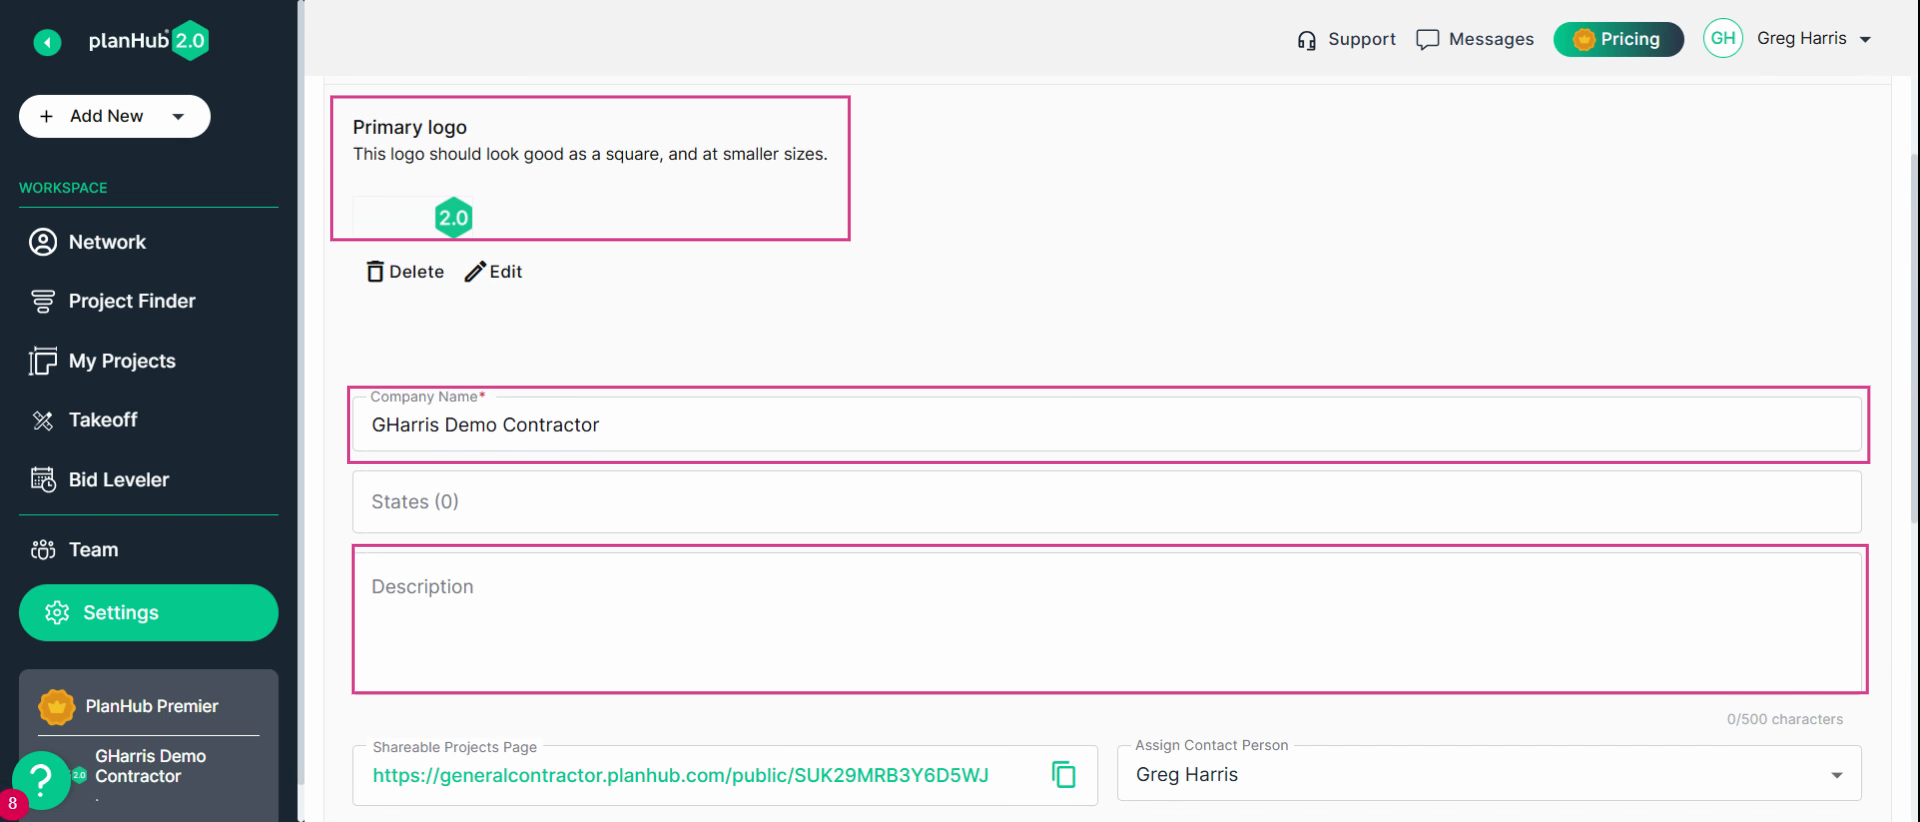Image resolution: width=1920 pixels, height=822 pixels.
Task: Click the Takeoff tools icon
Action: pyautogui.click(x=43, y=420)
